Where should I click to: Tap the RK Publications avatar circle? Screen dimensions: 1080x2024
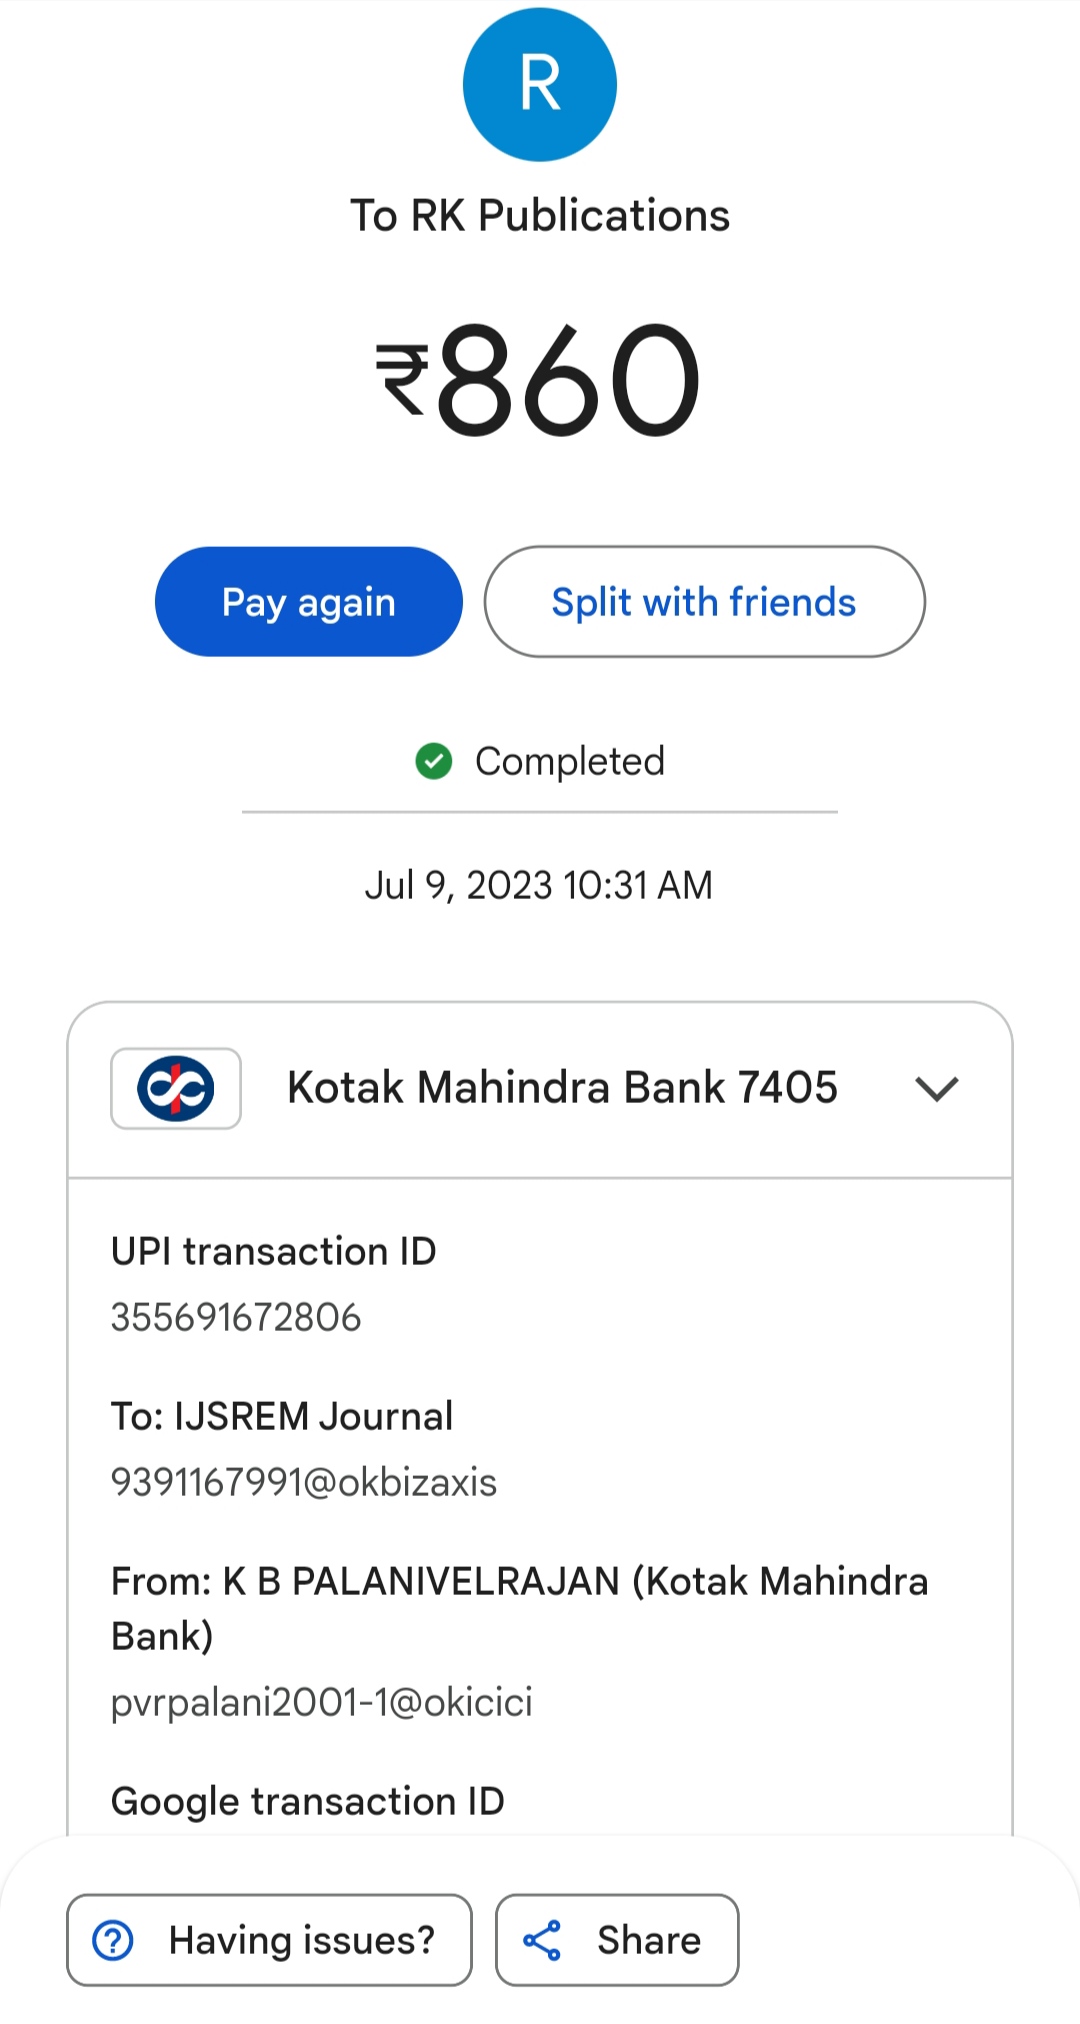pyautogui.click(x=540, y=85)
